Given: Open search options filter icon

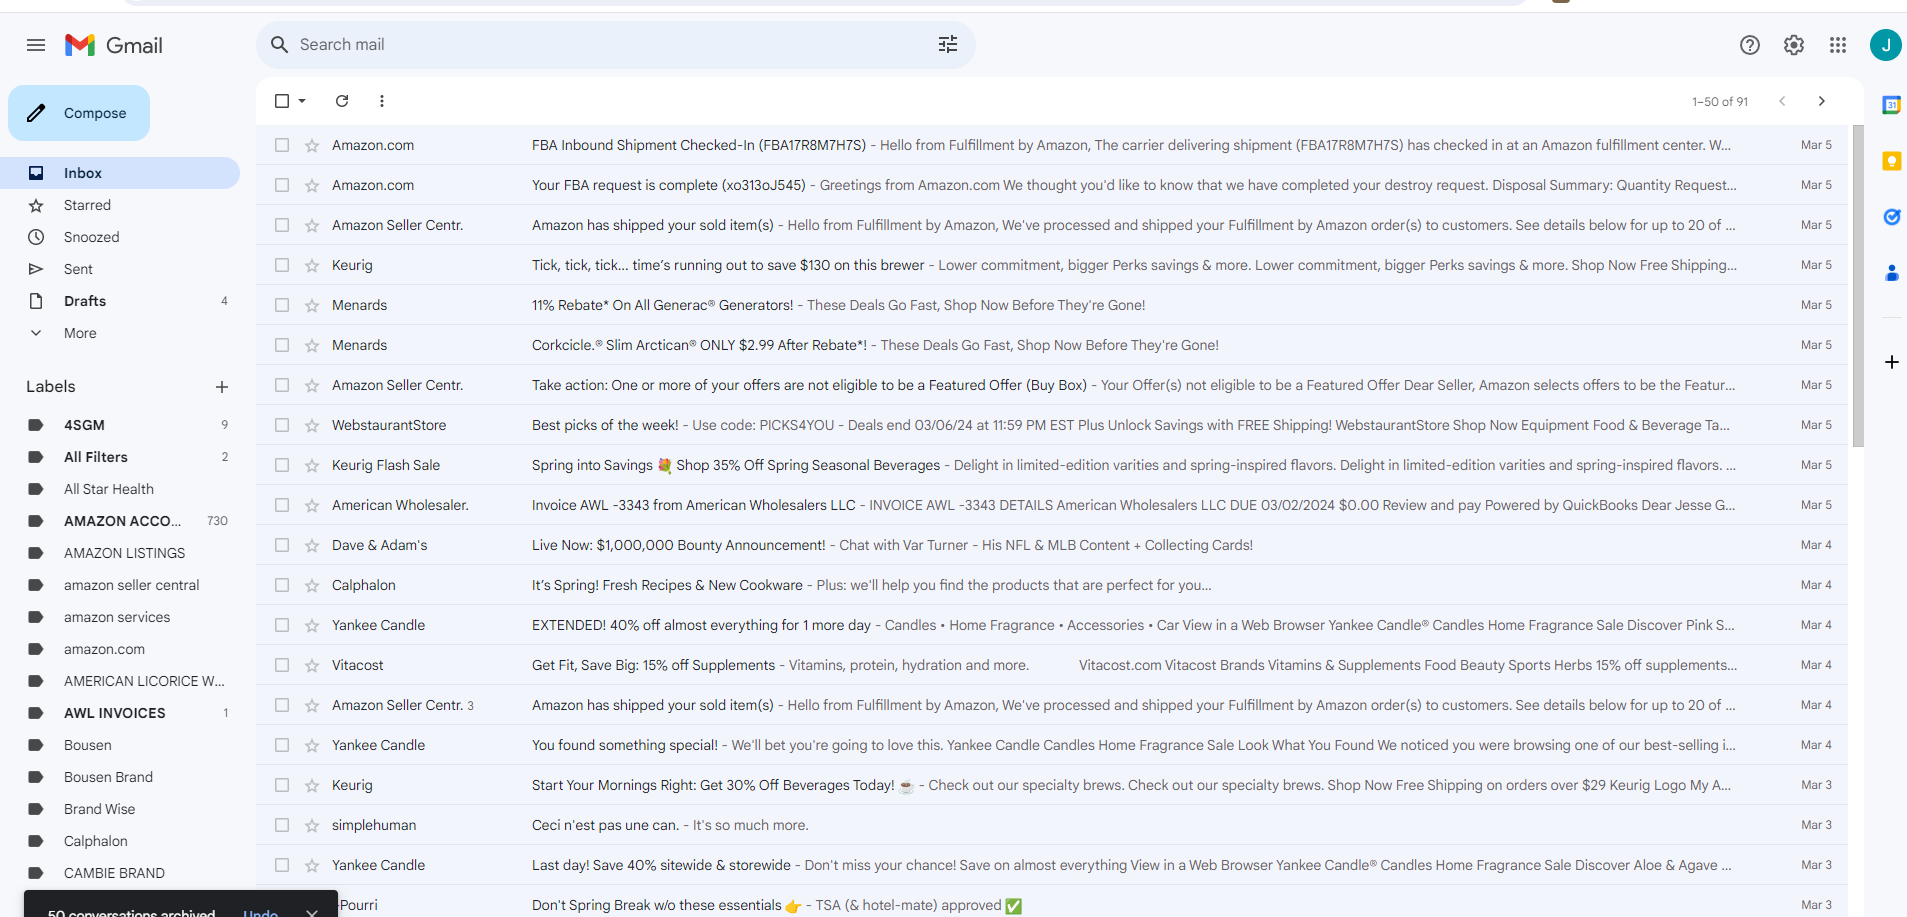Looking at the screenshot, I should coord(948,45).
